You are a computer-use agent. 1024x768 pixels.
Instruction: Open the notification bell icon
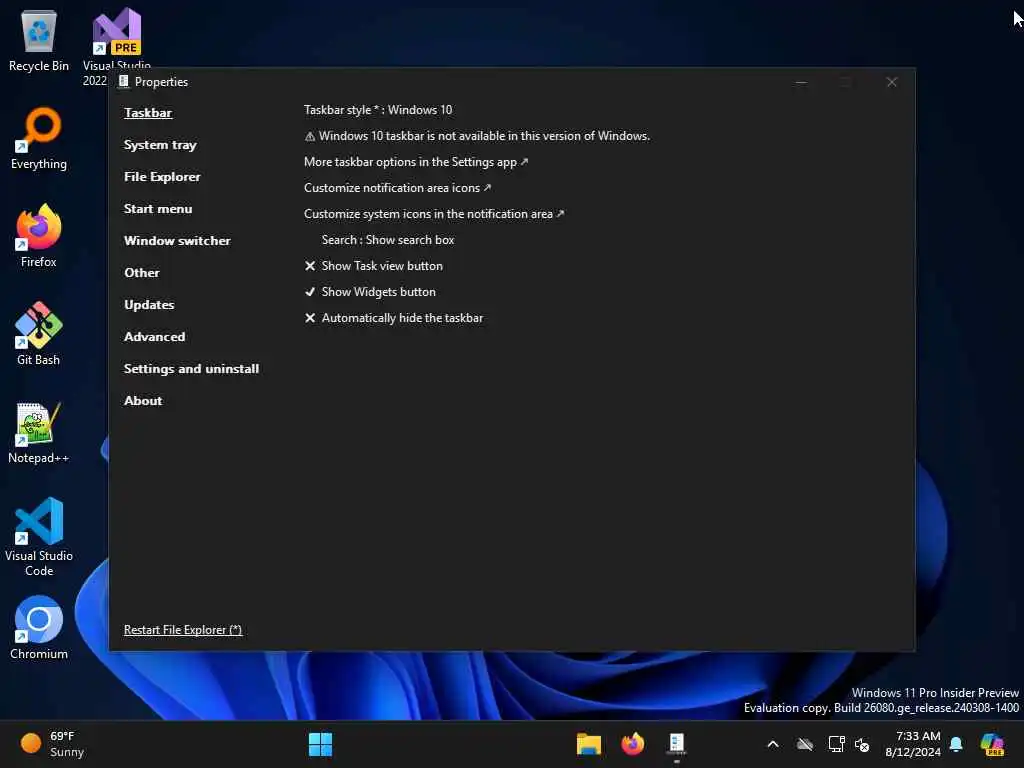(956, 744)
